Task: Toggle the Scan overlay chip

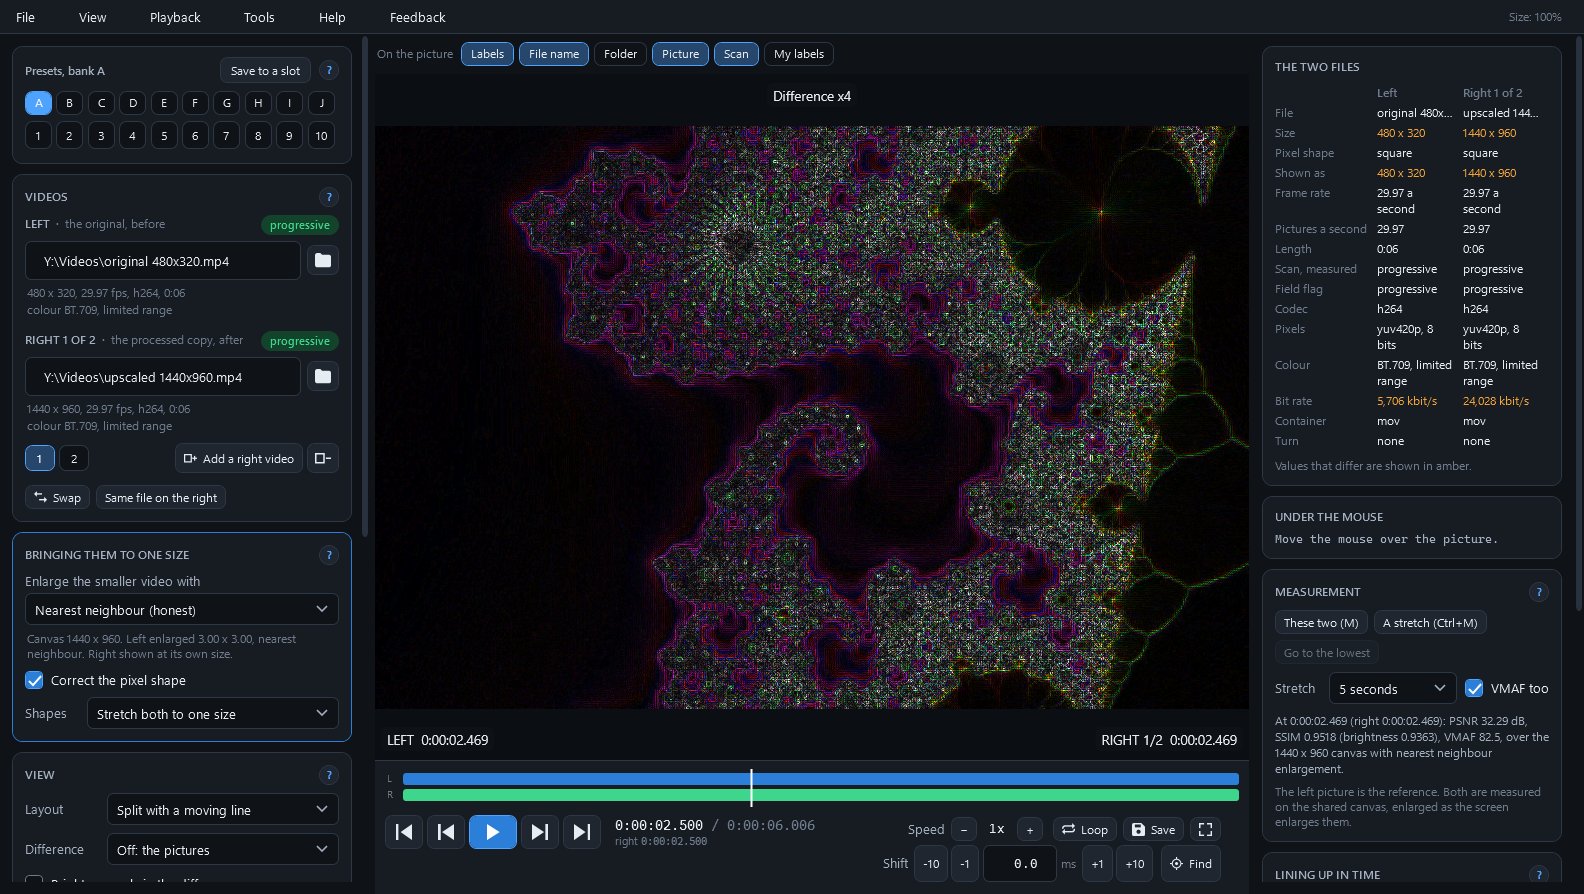Action: click(736, 54)
